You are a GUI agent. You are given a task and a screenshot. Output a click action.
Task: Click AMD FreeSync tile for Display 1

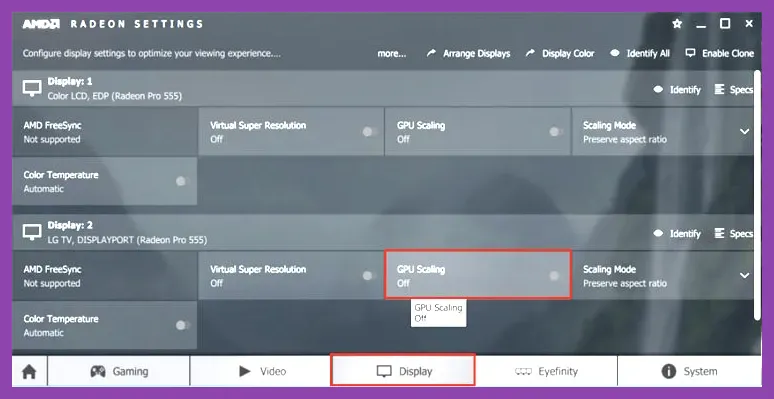105,132
